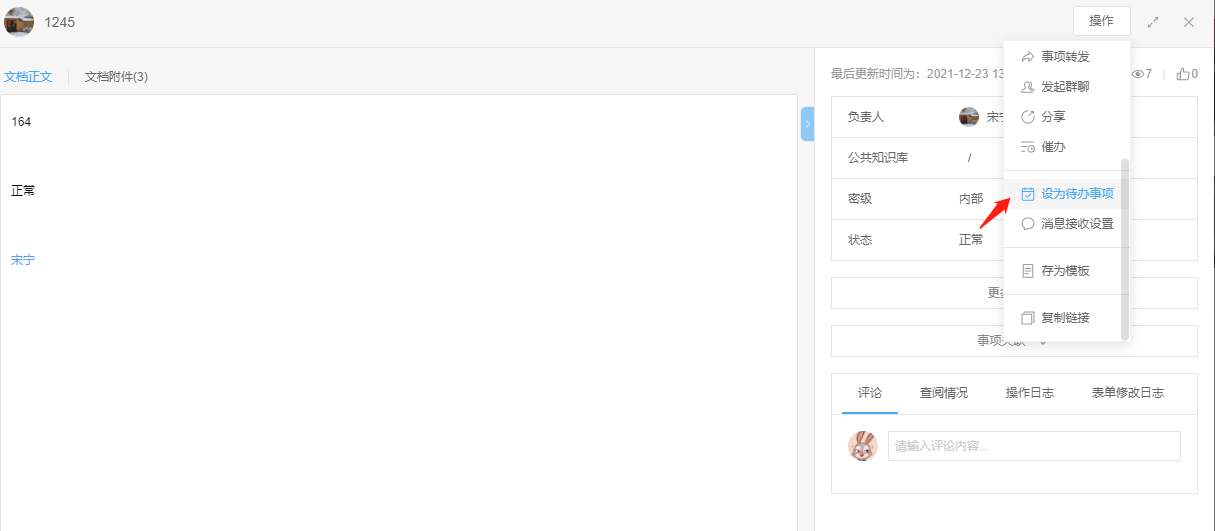Collapse the right side panel with arrow handle
Image resolution: width=1215 pixels, height=531 pixels.
807,124
